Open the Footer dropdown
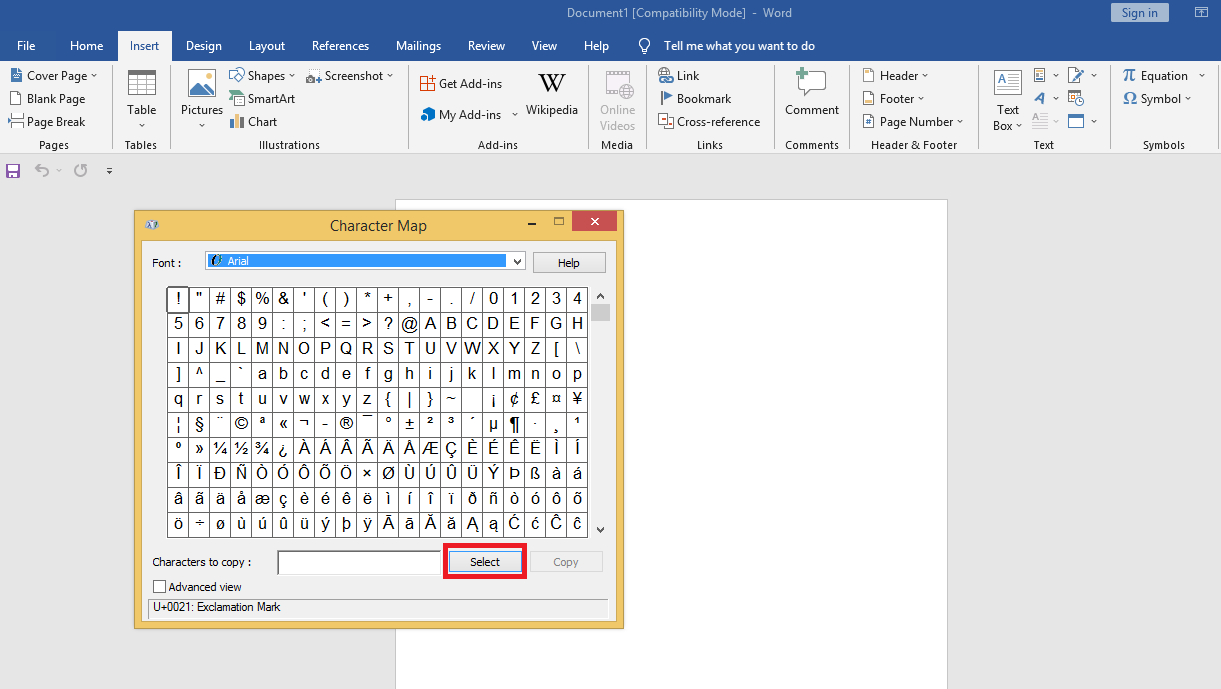The height and width of the screenshot is (689, 1221). [893, 99]
